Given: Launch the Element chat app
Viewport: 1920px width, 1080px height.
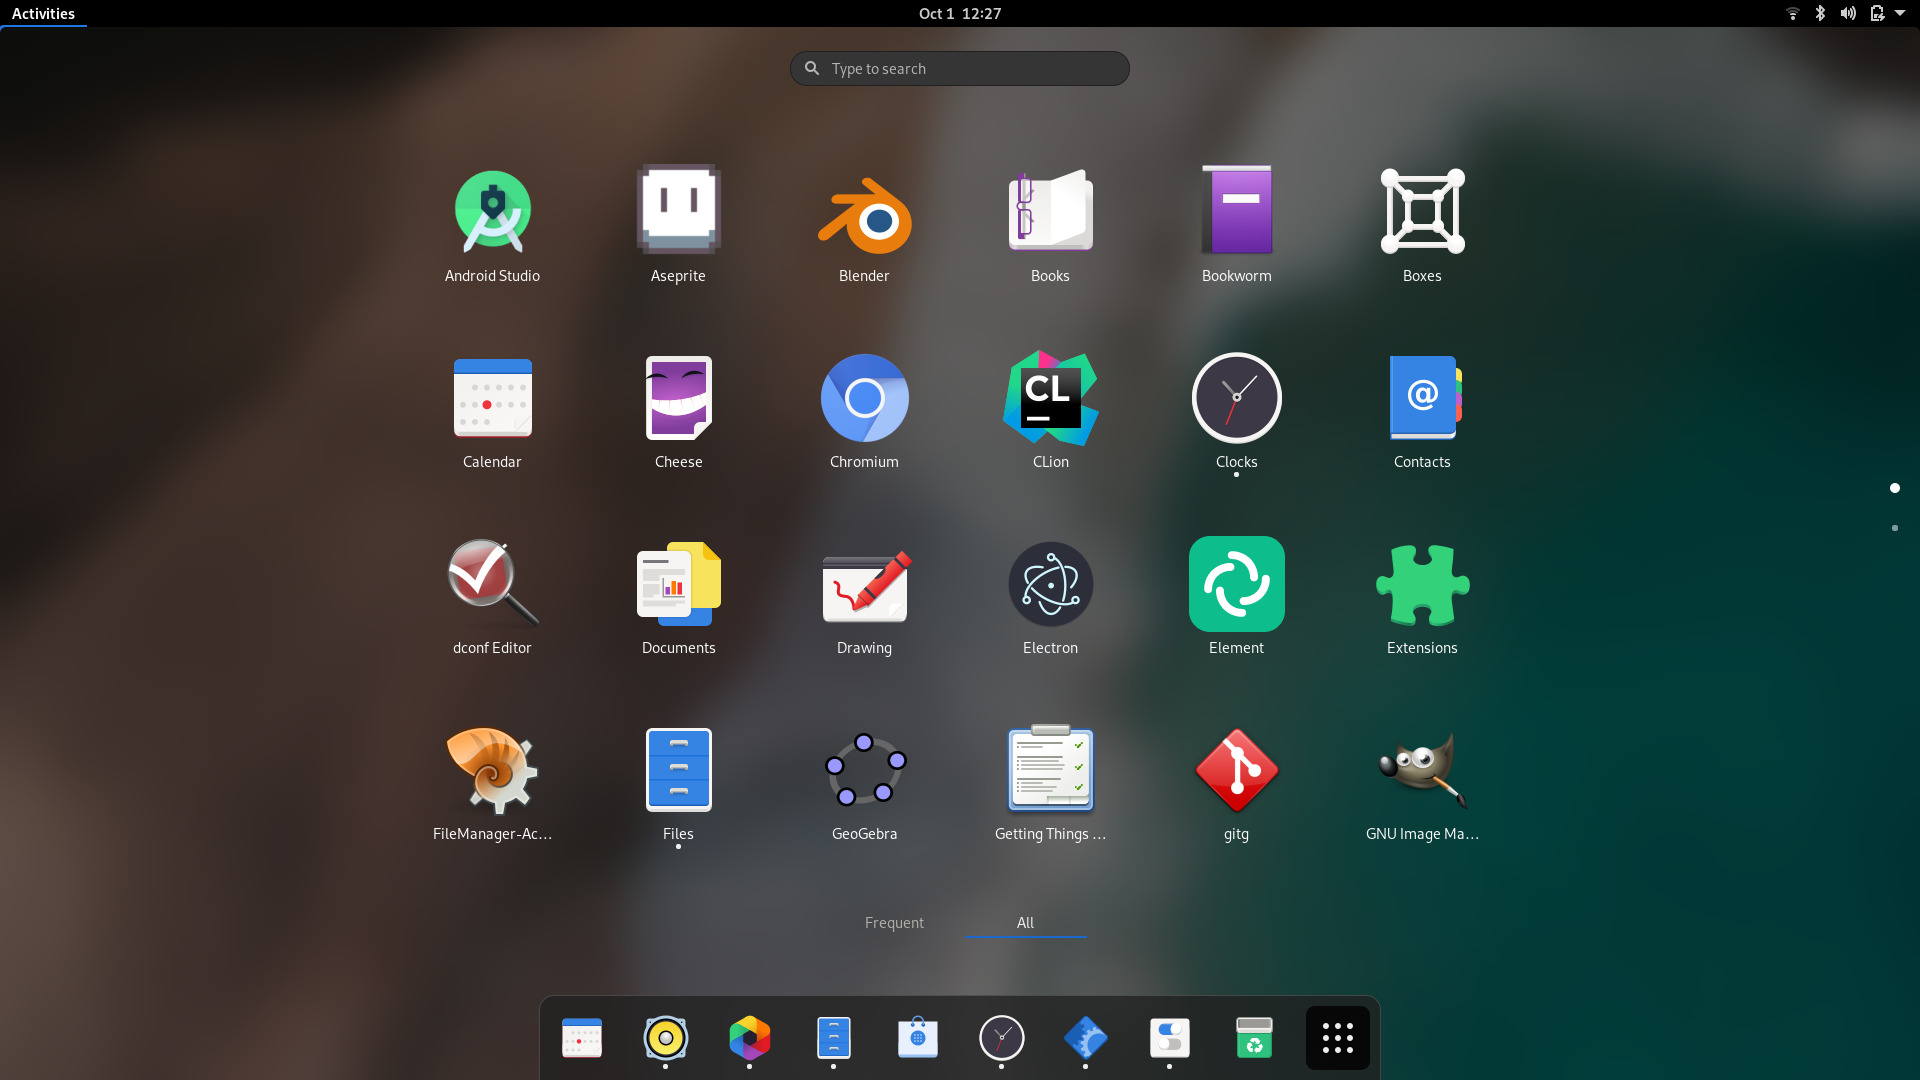Looking at the screenshot, I should coord(1236,585).
